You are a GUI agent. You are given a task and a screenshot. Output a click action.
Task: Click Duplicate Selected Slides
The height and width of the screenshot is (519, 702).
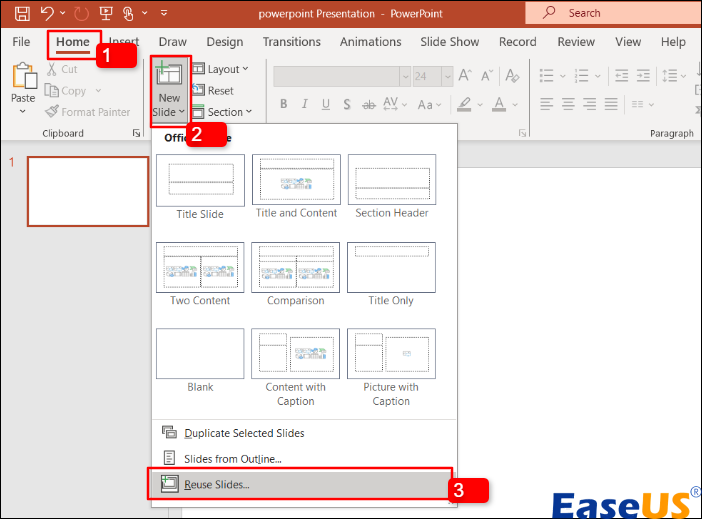(244, 433)
